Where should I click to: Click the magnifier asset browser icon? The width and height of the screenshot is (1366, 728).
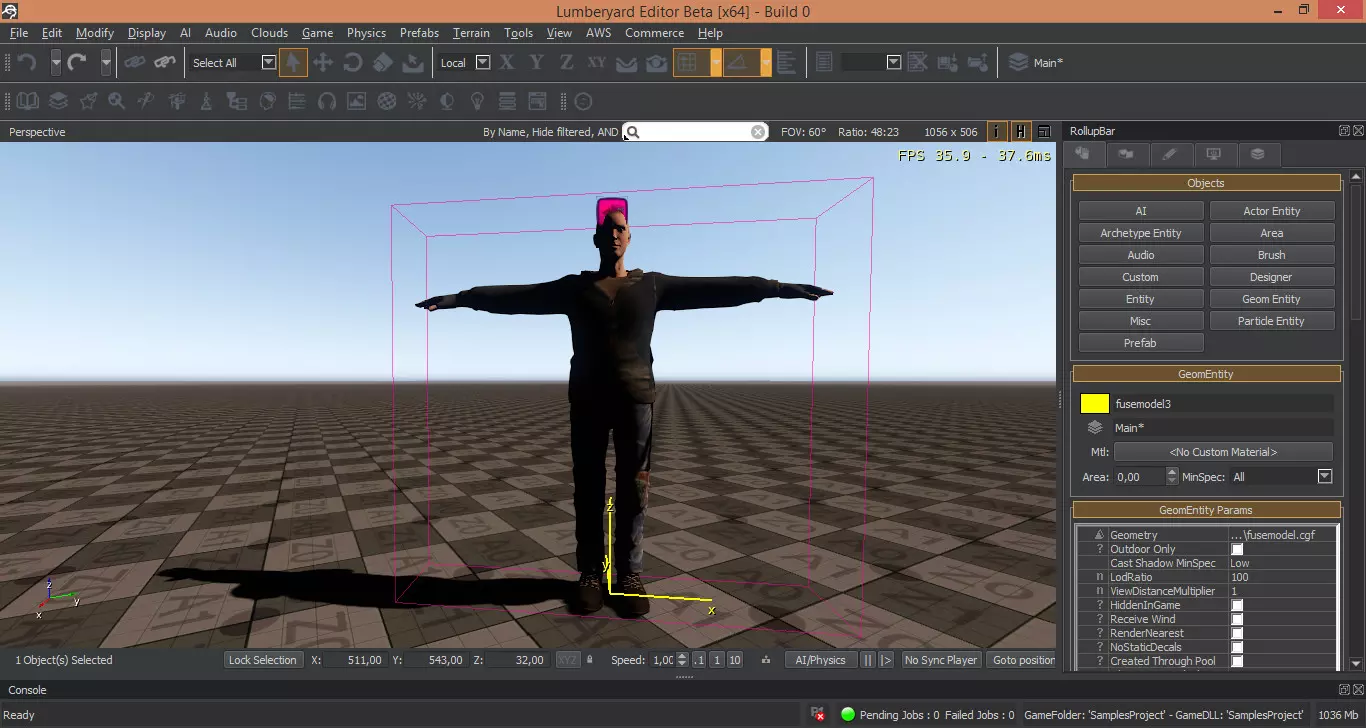[x=117, y=101]
